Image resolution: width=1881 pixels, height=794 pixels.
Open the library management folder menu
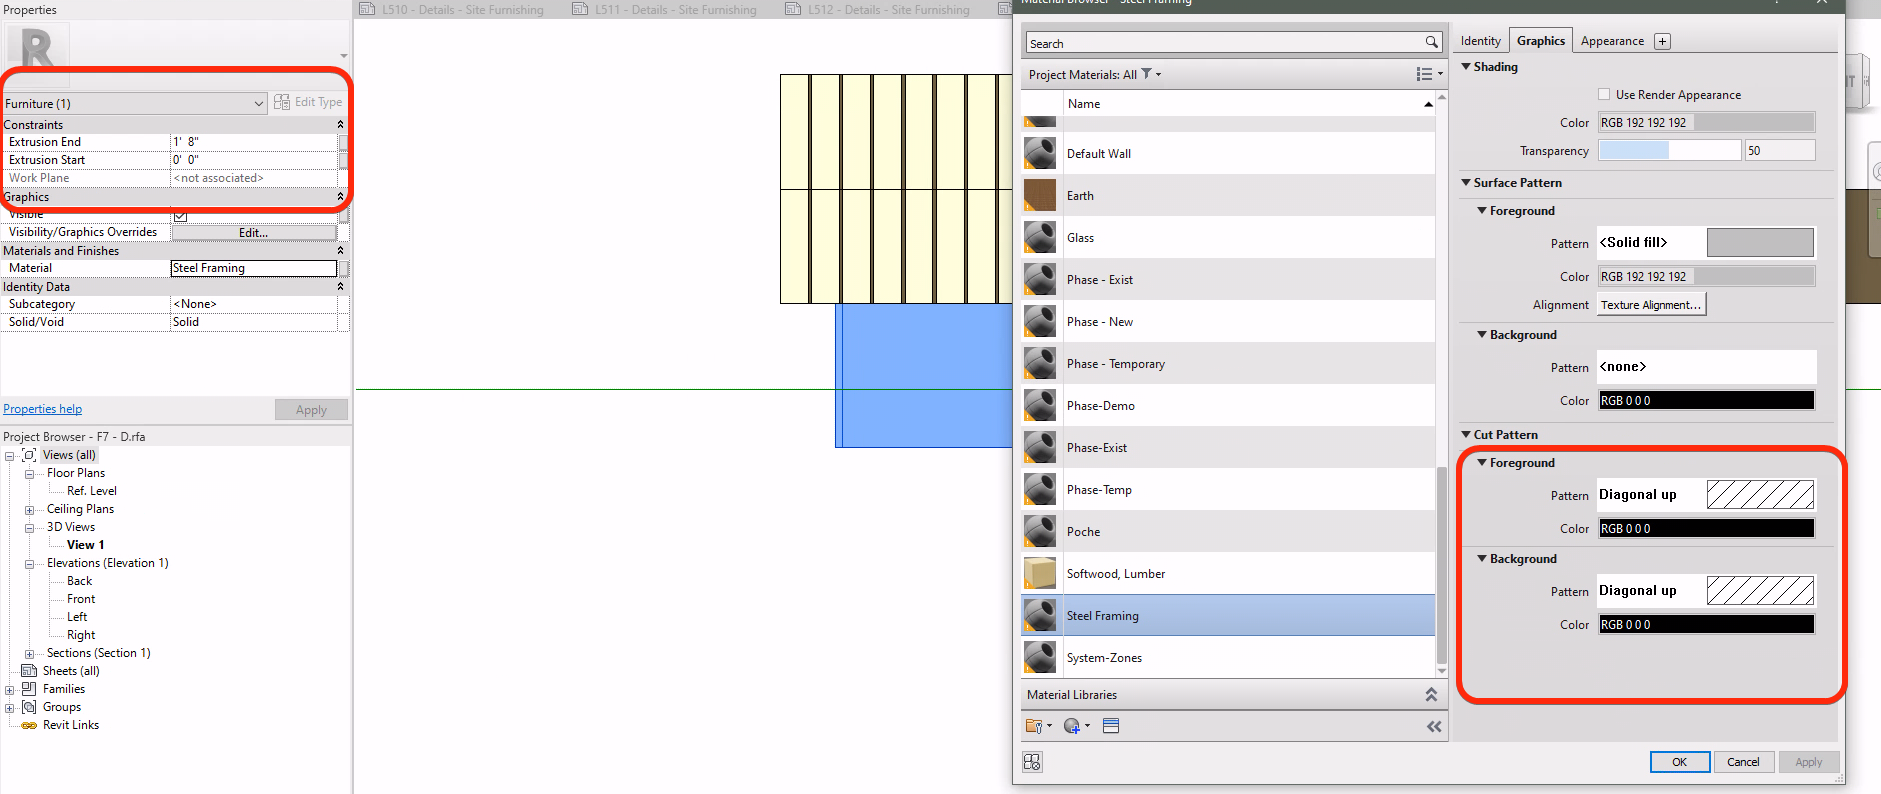coord(1038,726)
